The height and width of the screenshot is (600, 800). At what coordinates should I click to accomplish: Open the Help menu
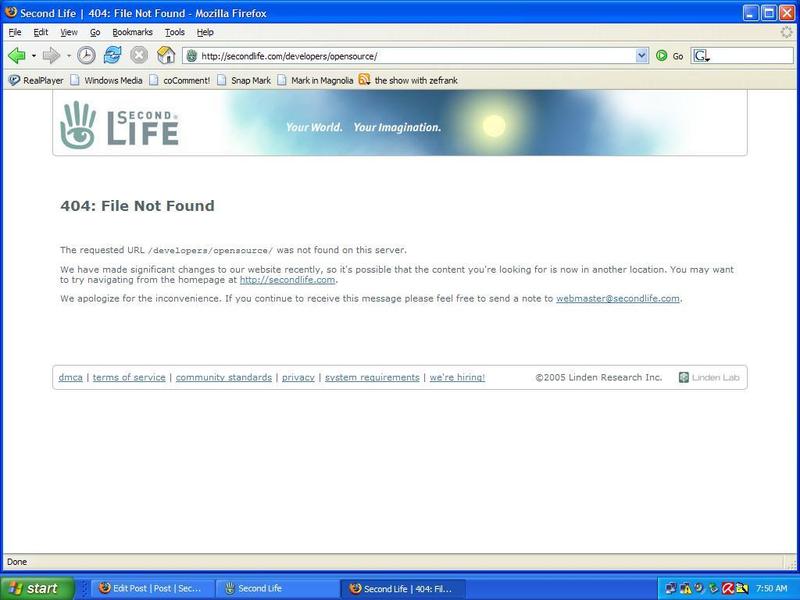point(205,32)
